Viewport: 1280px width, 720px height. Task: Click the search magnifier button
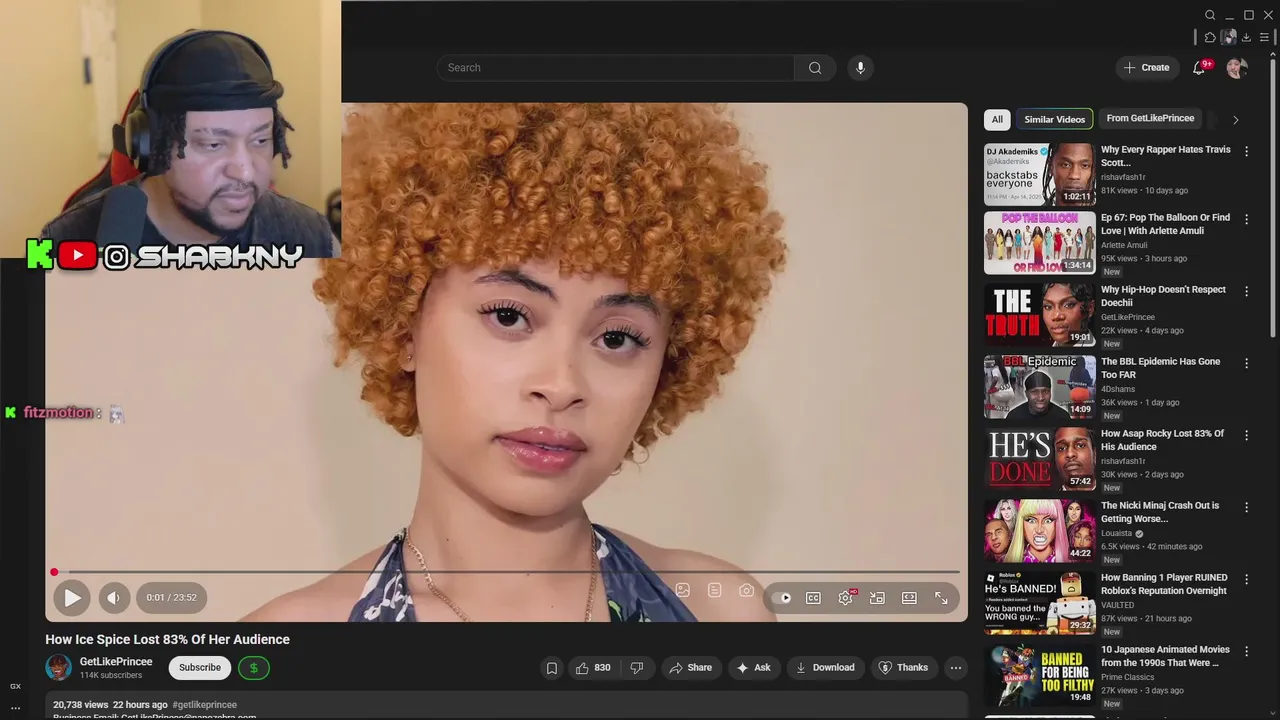pos(815,68)
